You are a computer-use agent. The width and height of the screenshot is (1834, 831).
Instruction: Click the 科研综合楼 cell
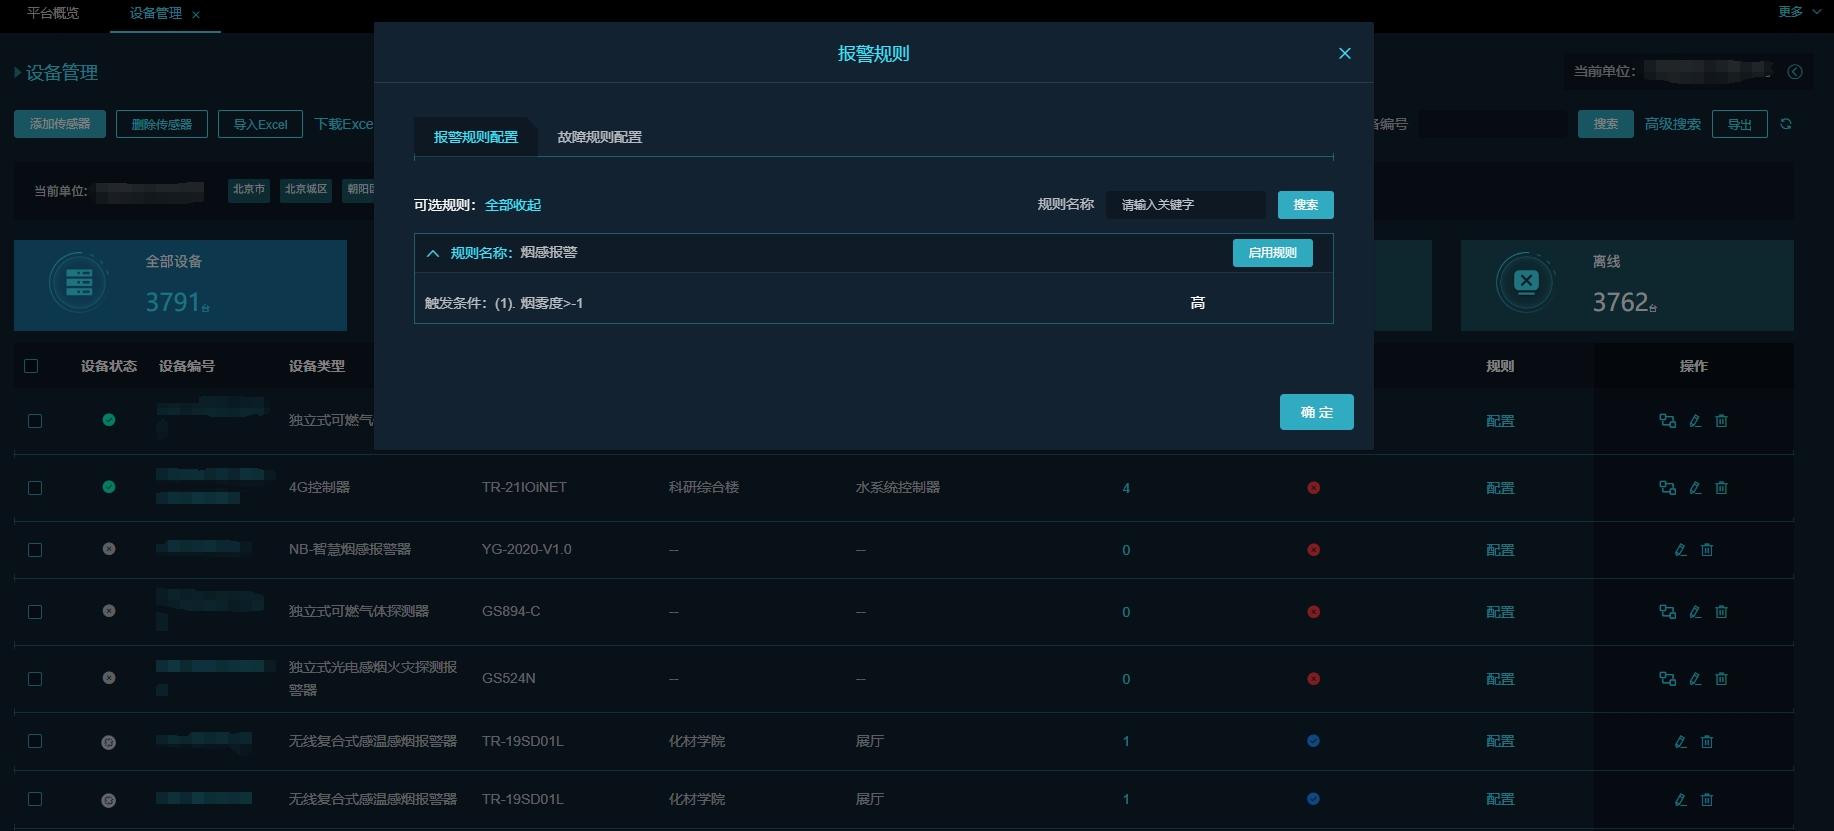[x=704, y=487]
